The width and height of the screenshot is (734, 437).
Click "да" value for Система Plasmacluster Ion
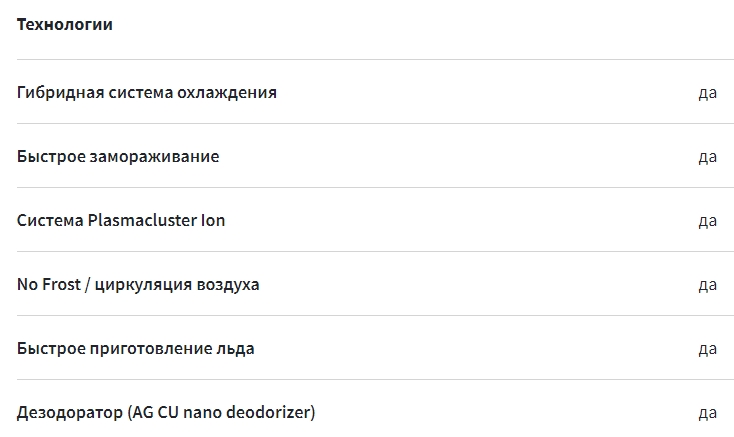pos(707,221)
